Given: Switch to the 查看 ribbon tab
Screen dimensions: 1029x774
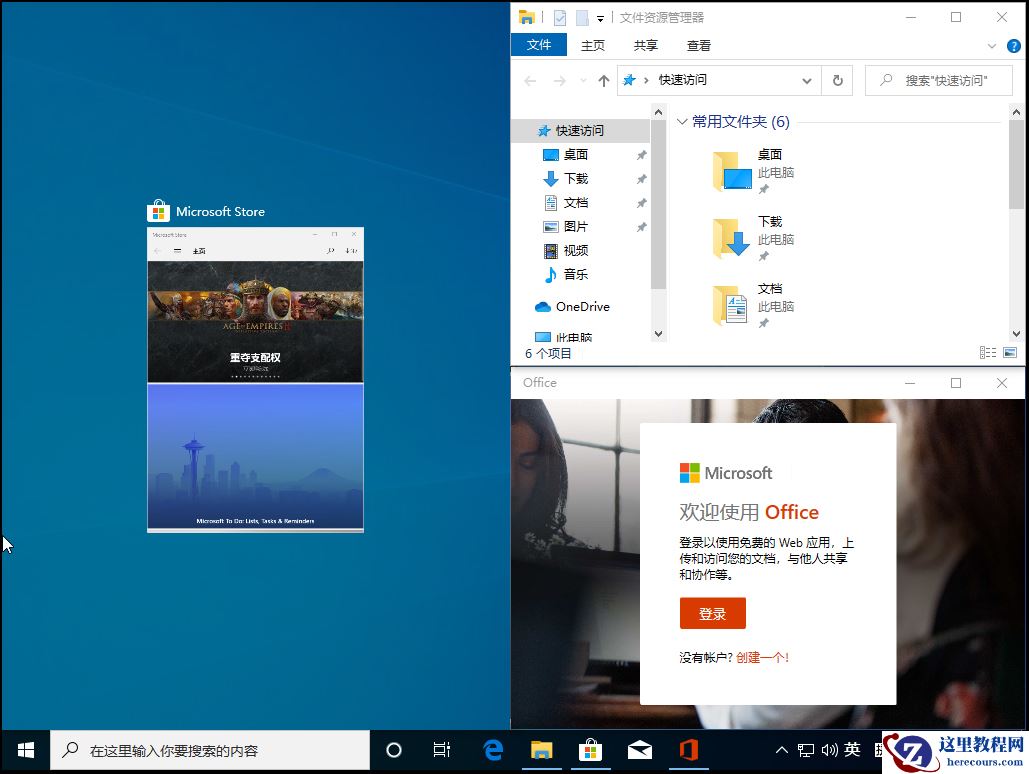Looking at the screenshot, I should [698, 45].
